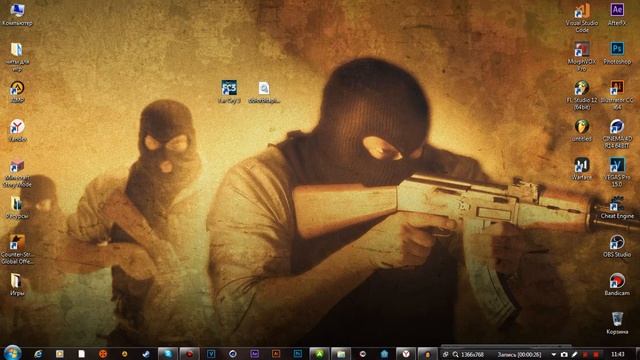This screenshot has height=360, width=640.
Task: Open the Cinema 4D taskbar icon
Action: pyautogui.click(x=233, y=354)
